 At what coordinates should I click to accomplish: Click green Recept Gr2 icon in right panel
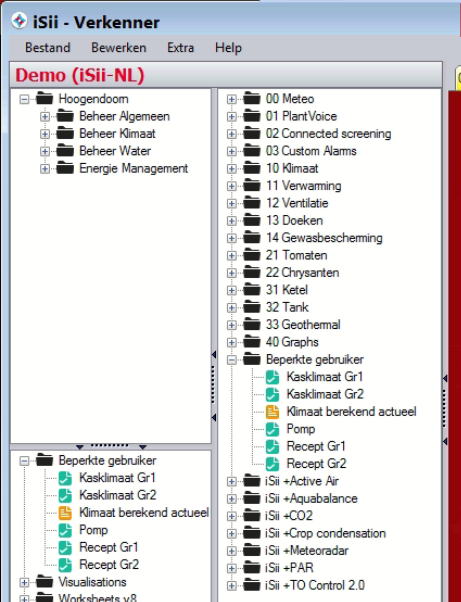[x=273, y=464]
